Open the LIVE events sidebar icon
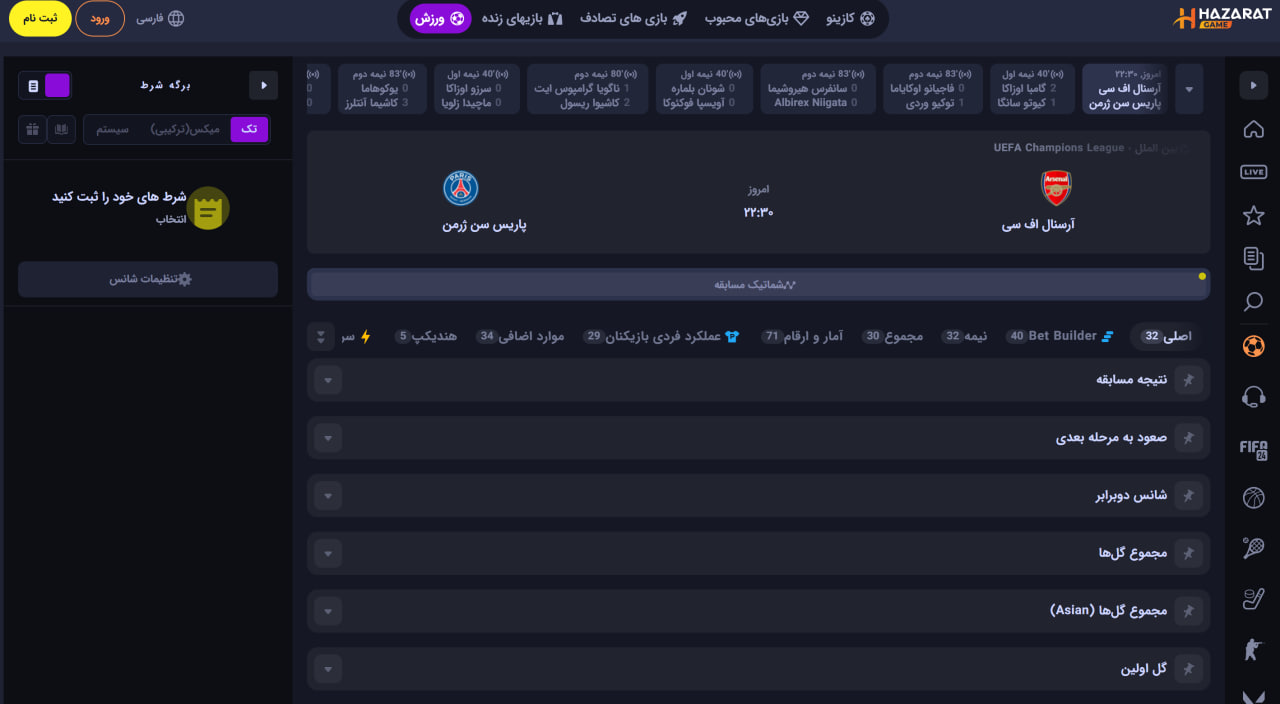This screenshot has height=704, width=1280. coord(1253,172)
